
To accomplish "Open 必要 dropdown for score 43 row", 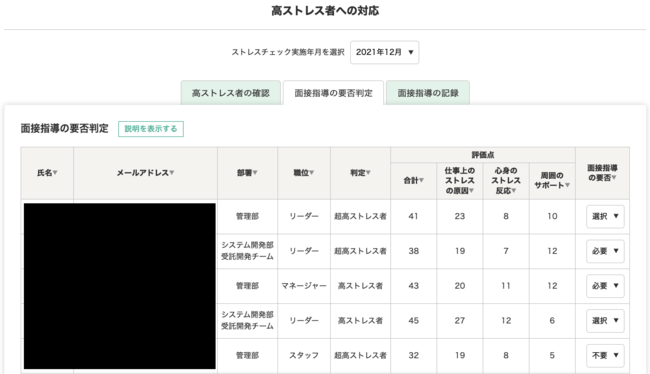I will click(605, 286).
